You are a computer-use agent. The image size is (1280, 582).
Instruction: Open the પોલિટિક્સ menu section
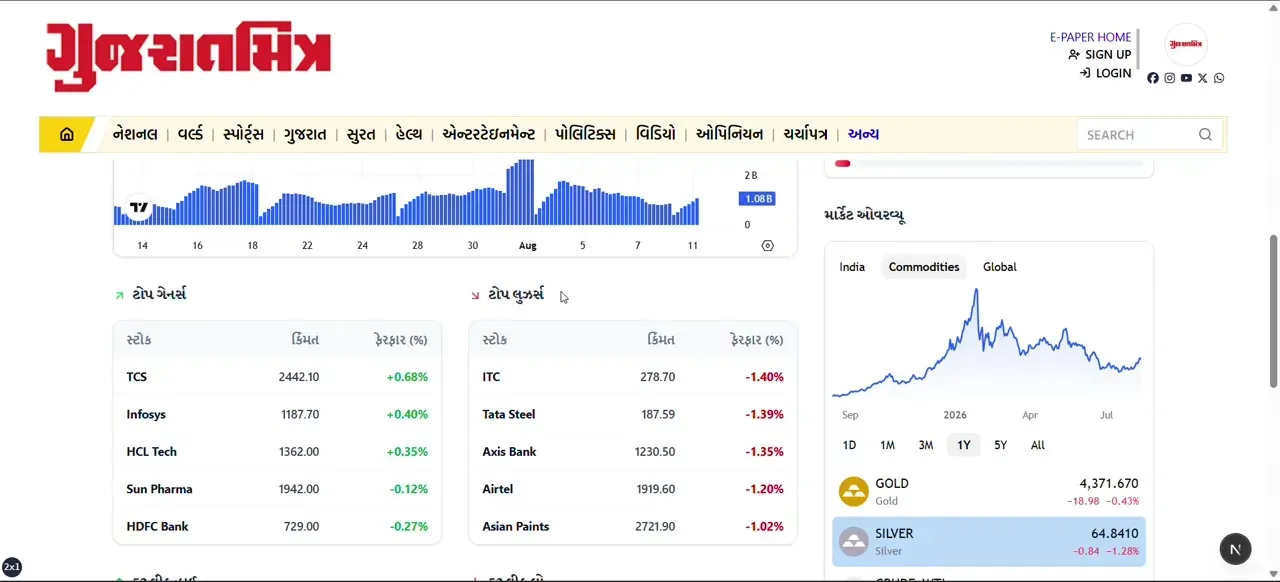[585, 134]
